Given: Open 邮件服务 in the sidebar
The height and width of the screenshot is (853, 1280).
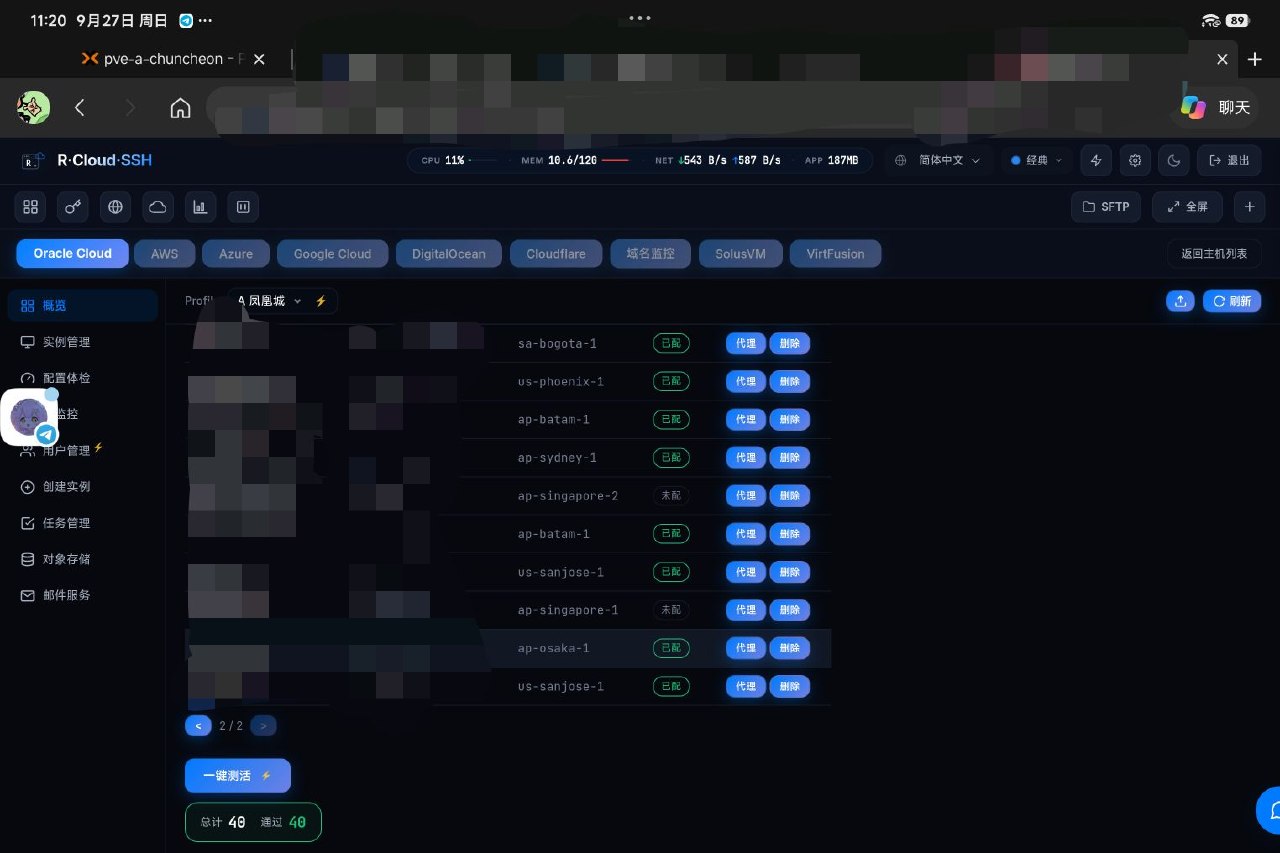Looking at the screenshot, I should [x=82, y=595].
